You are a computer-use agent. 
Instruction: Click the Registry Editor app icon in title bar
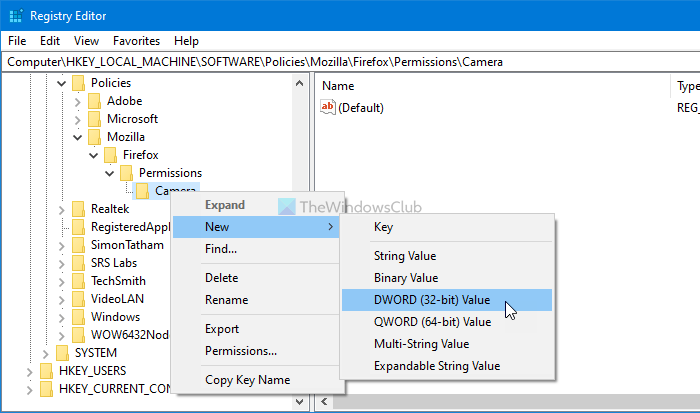click(x=16, y=16)
